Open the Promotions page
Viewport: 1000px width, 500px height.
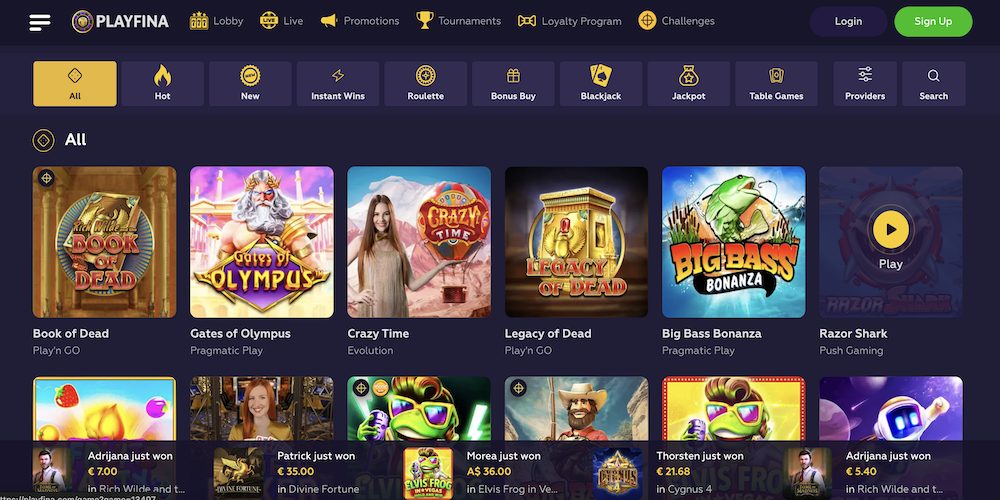tap(360, 21)
